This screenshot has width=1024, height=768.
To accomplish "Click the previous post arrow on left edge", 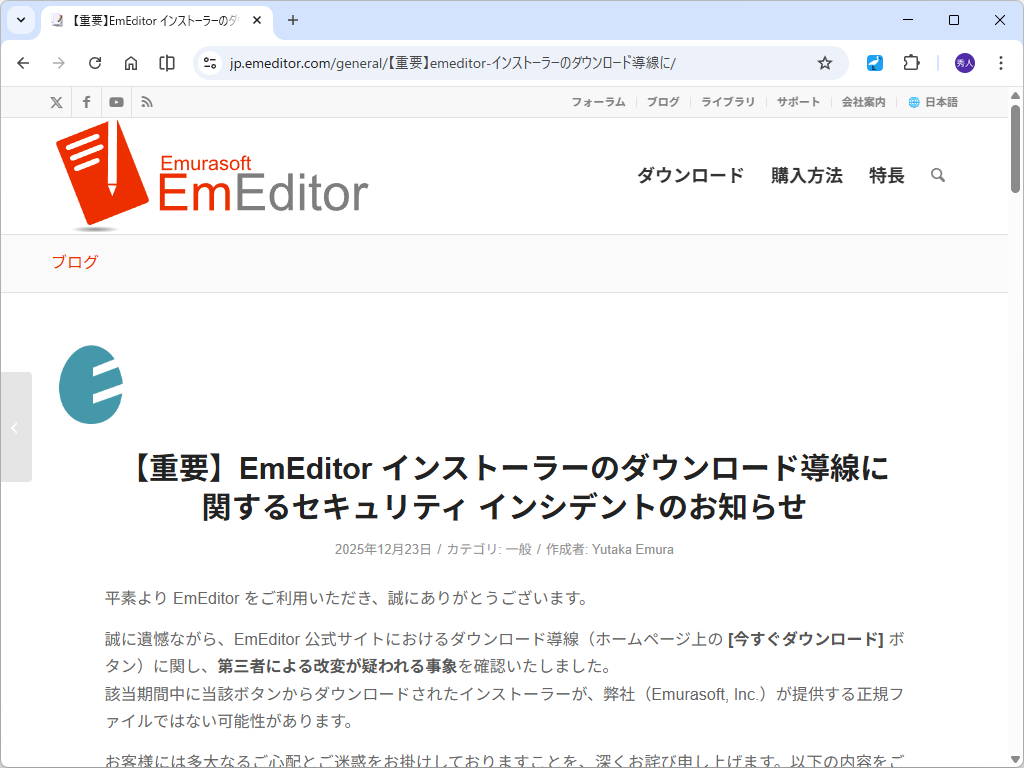I will point(16,427).
